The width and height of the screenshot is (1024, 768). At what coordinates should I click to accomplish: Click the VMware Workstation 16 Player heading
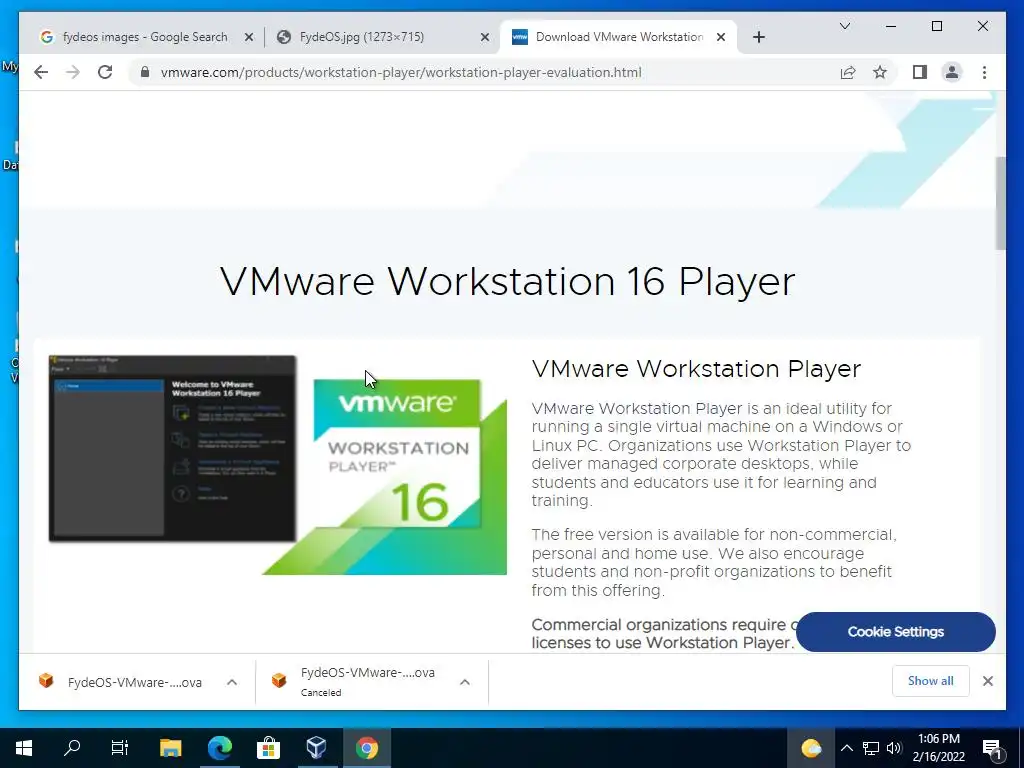coord(507,281)
